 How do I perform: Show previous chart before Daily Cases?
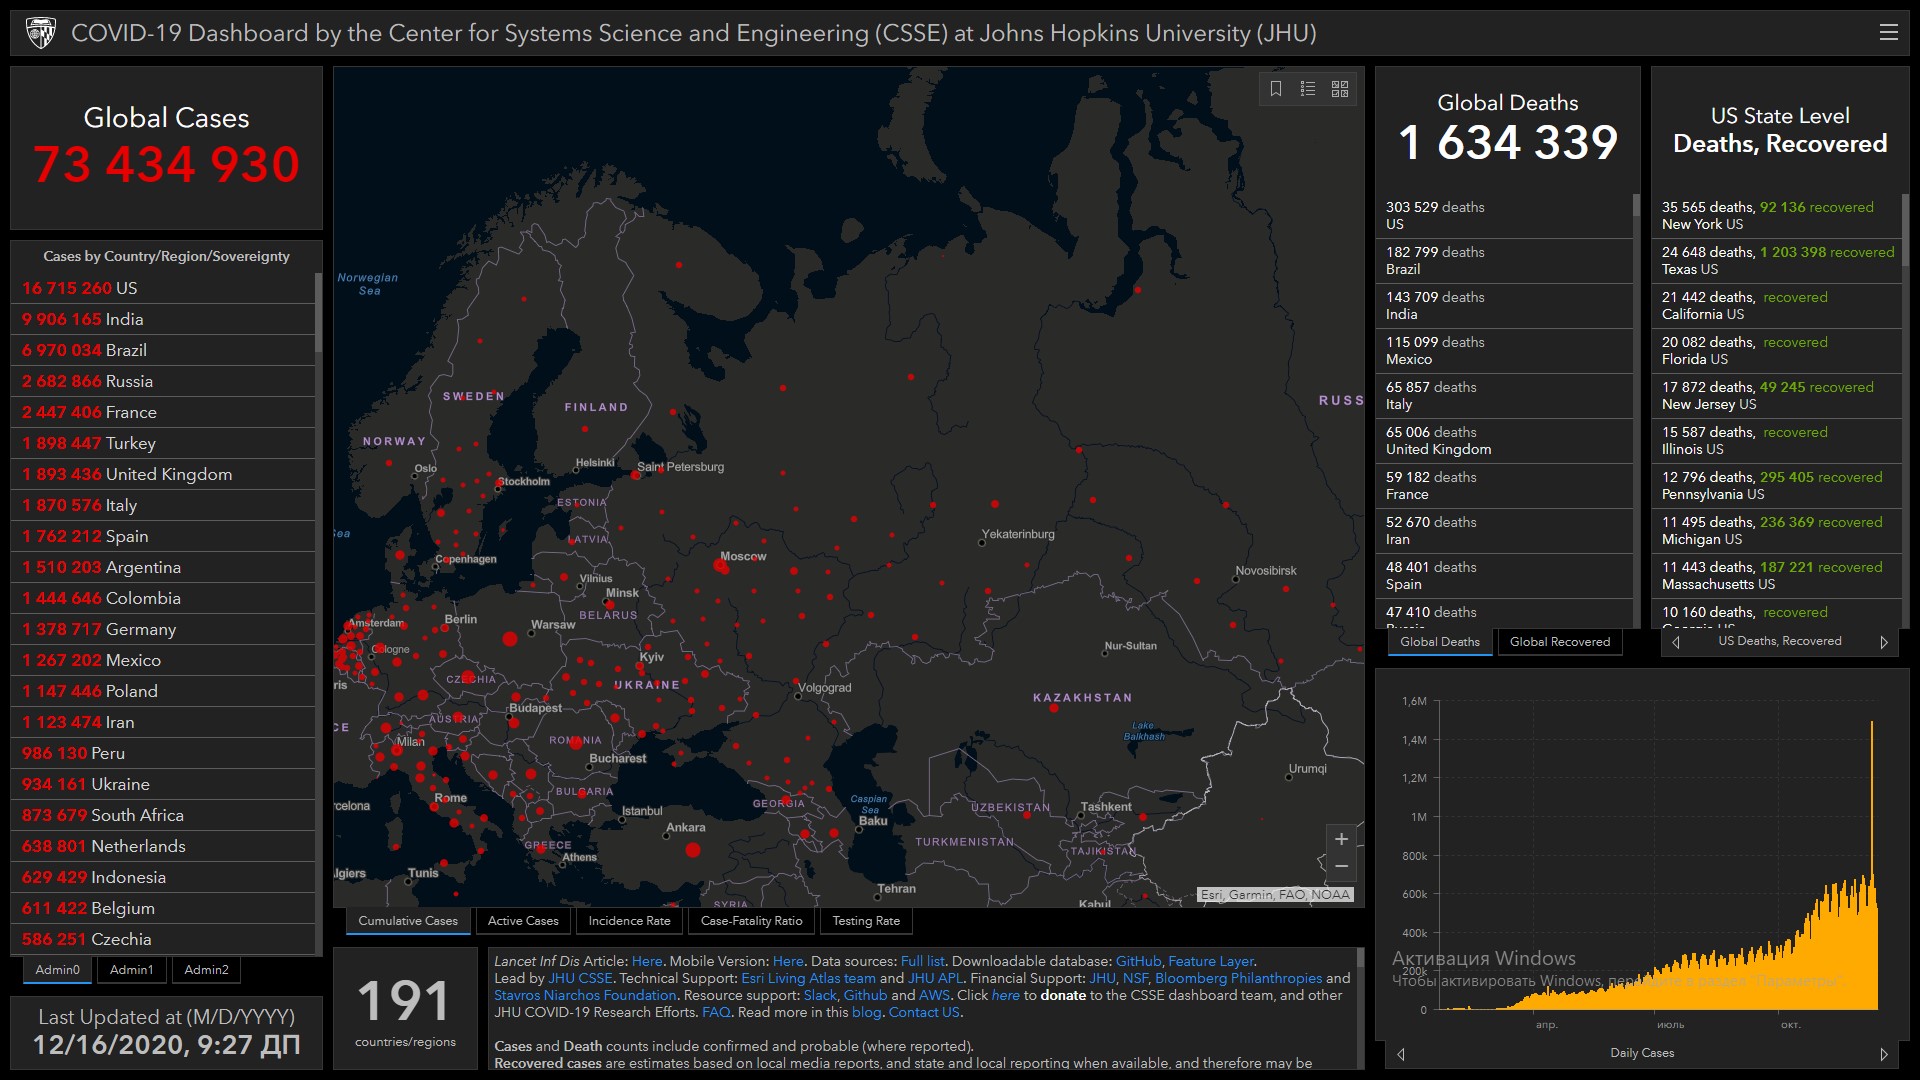pos(1401,1054)
